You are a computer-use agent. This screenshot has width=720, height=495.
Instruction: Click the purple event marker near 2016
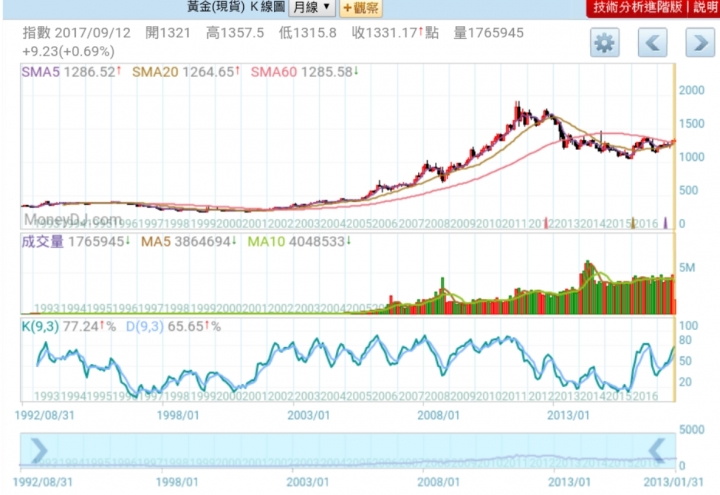click(665, 223)
